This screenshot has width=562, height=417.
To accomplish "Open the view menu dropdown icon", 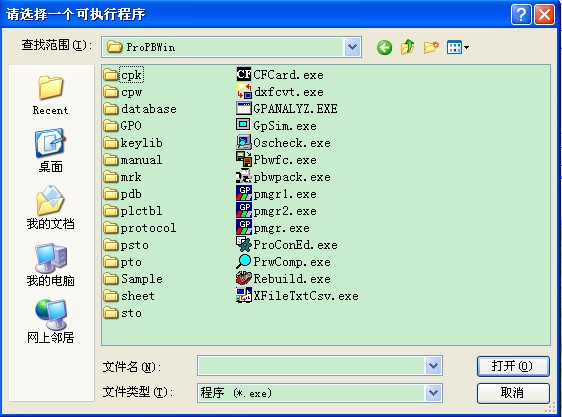I will pos(458,47).
